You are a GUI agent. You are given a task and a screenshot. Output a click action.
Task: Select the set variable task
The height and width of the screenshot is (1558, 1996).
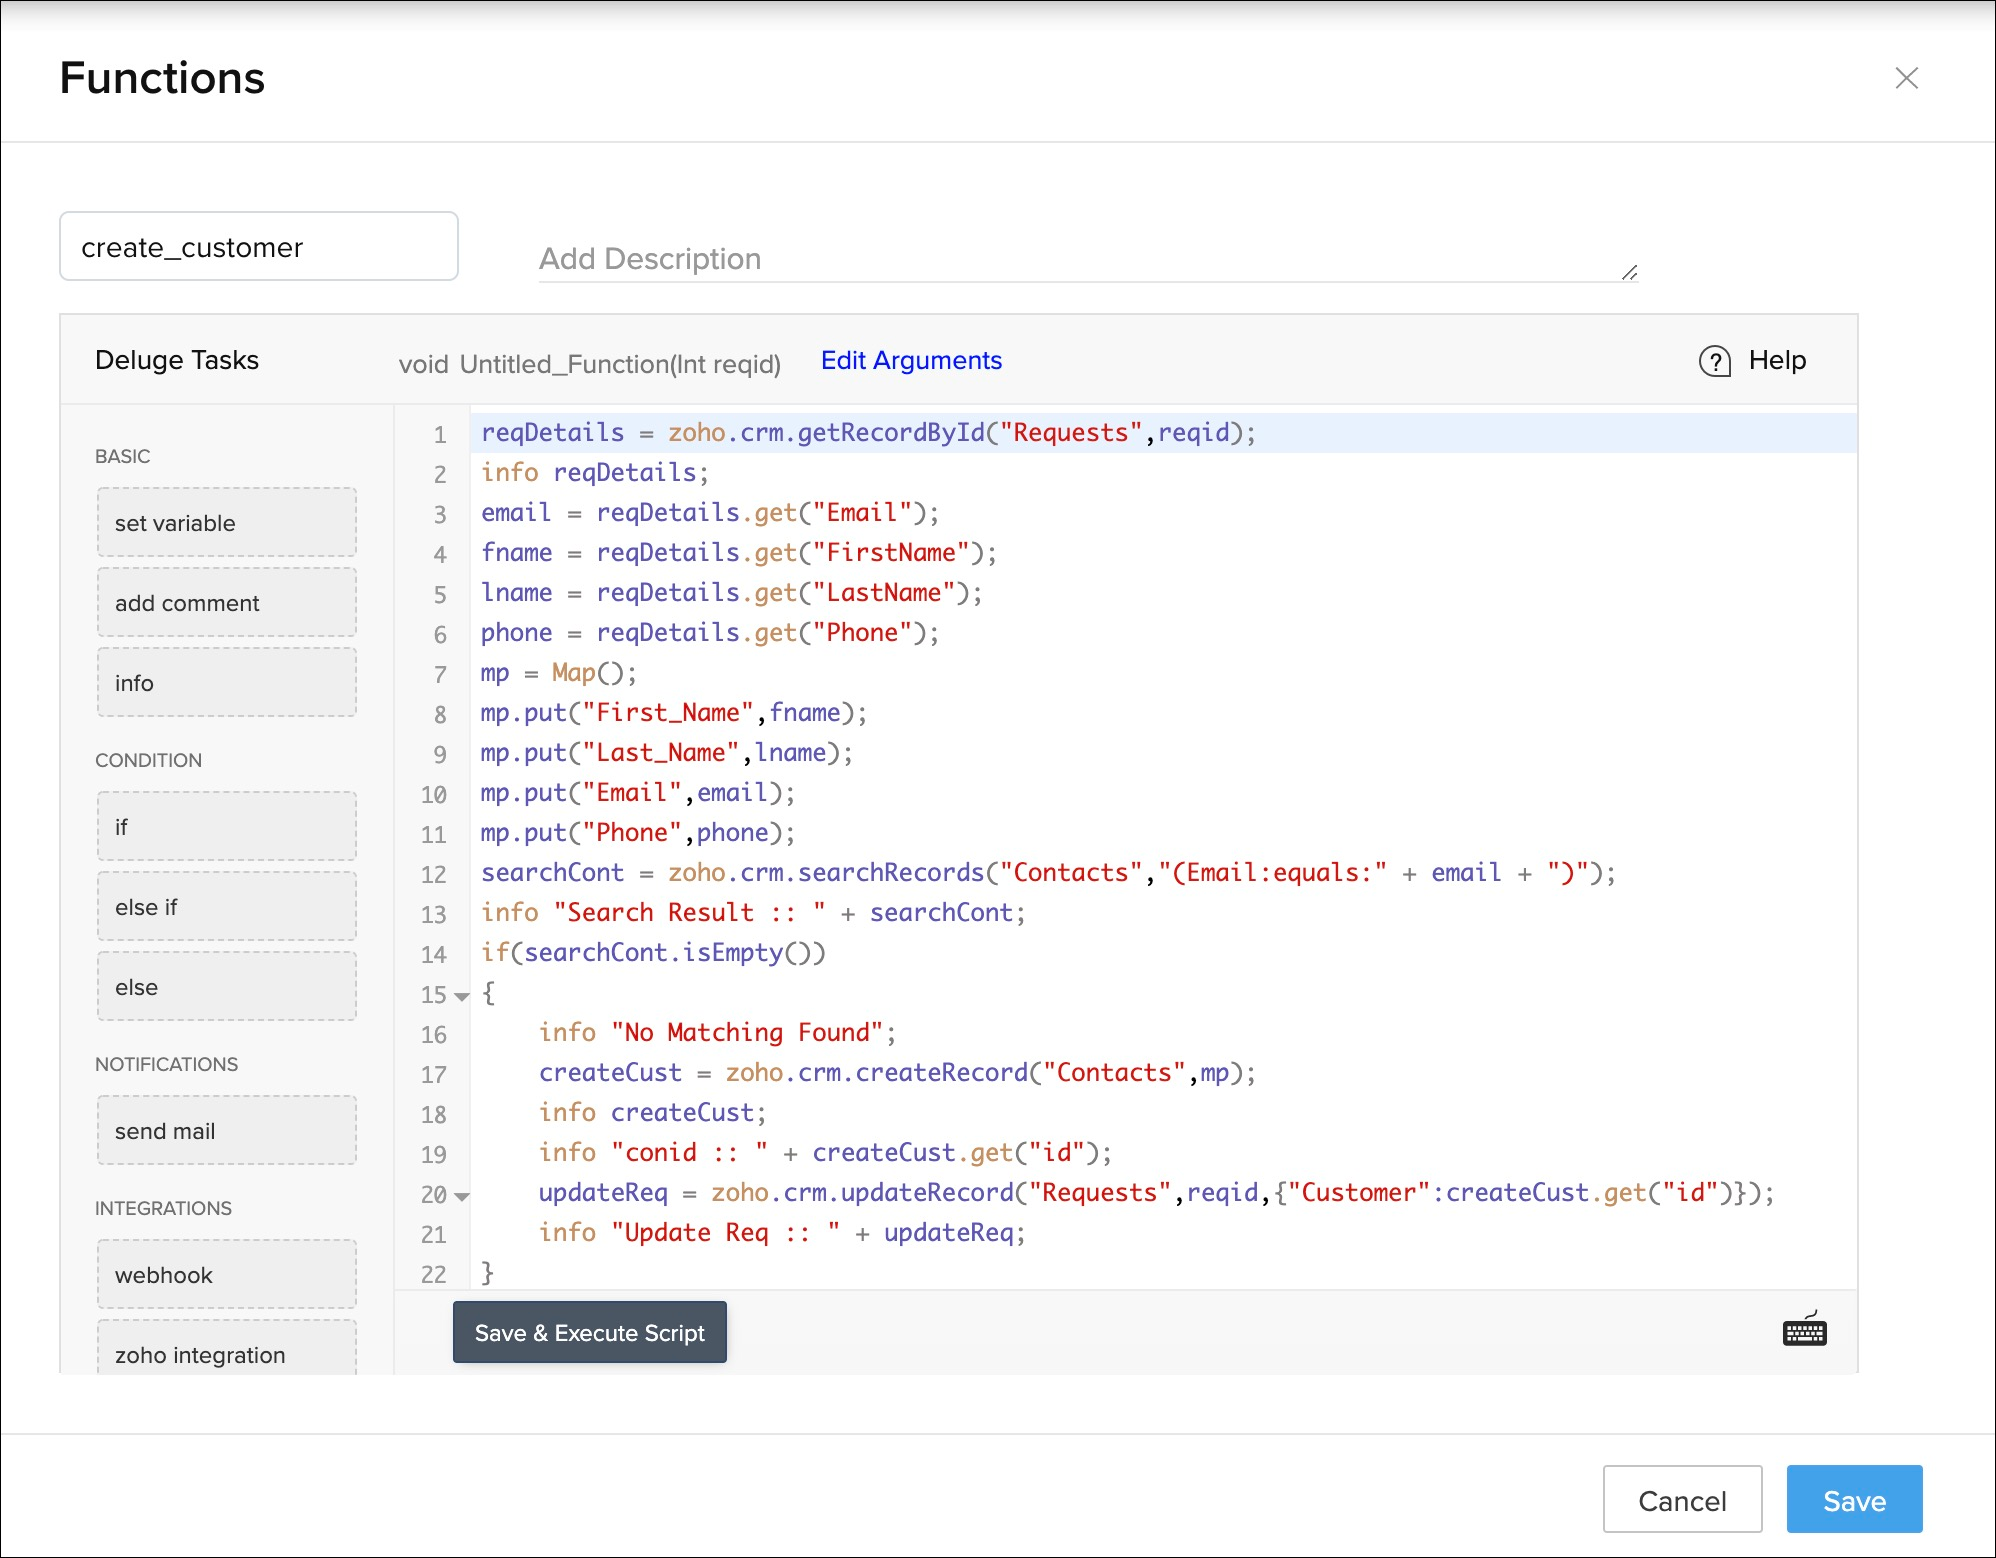pos(227,523)
